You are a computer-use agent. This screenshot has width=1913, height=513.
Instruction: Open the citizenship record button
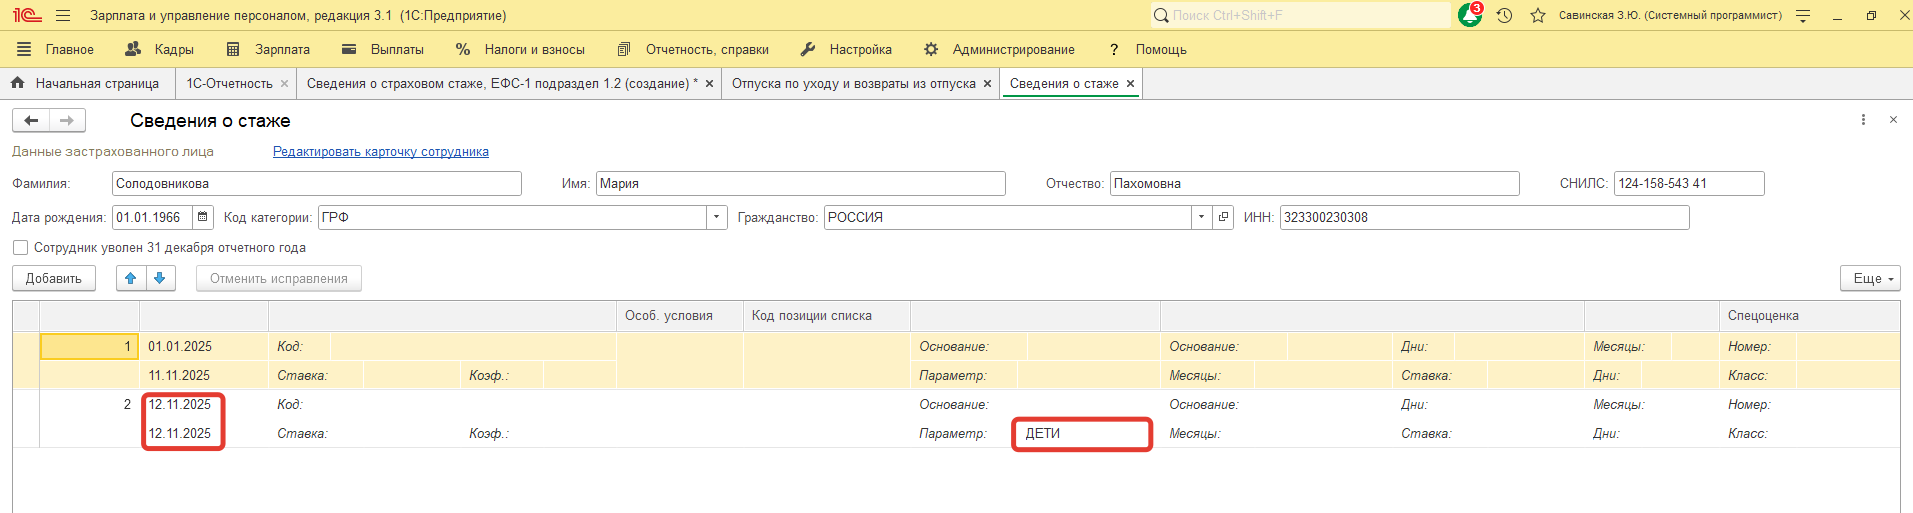[x=1223, y=217]
